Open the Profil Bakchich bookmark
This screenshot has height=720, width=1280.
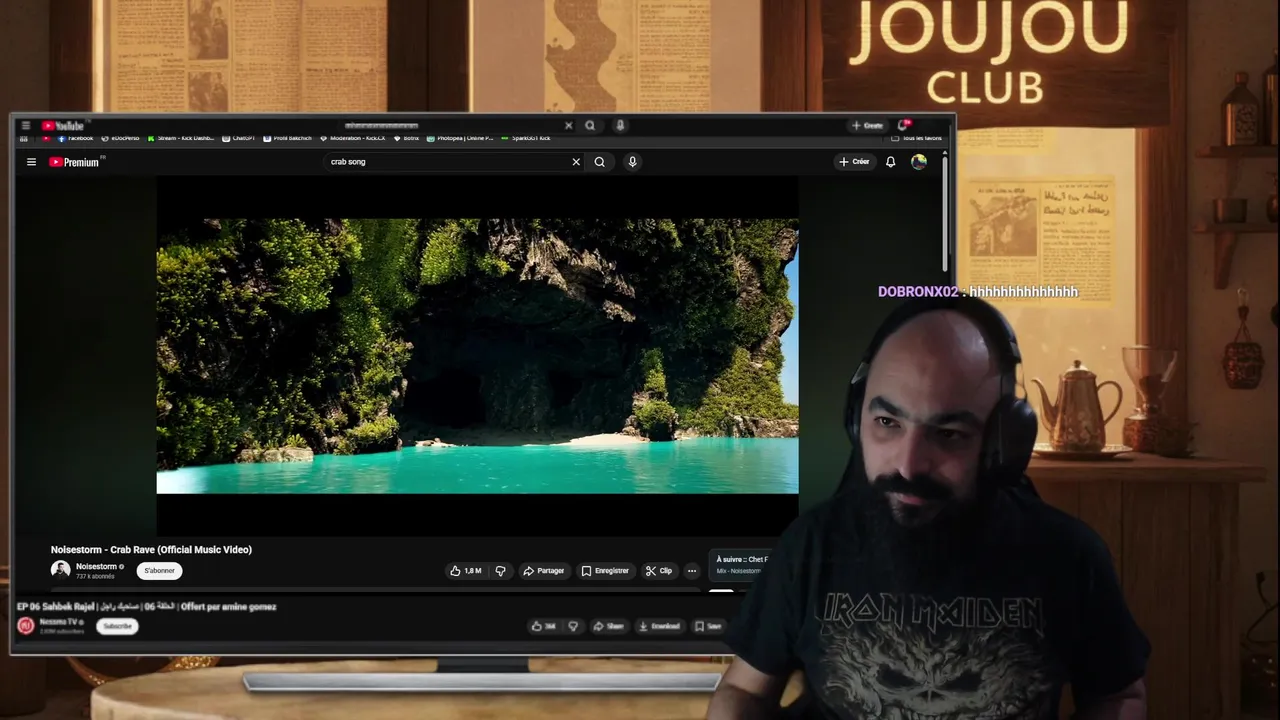click(288, 138)
